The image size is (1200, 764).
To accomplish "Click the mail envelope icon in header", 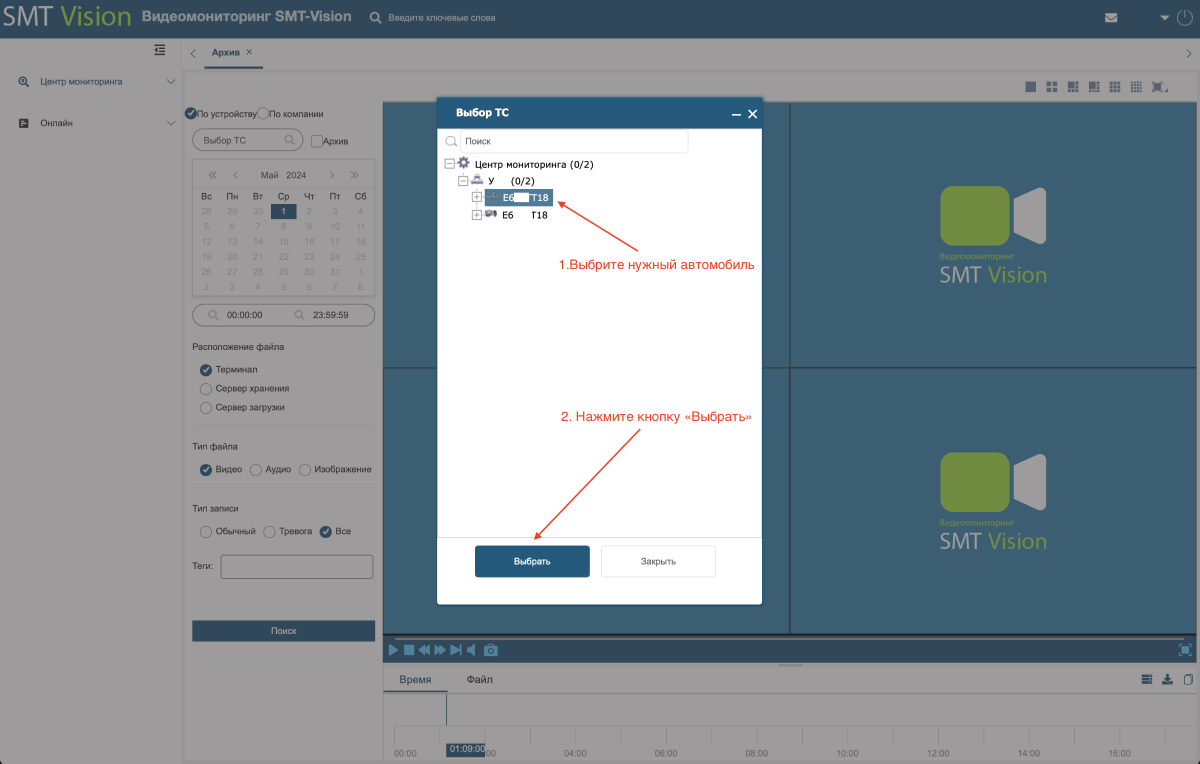I will point(1111,18).
